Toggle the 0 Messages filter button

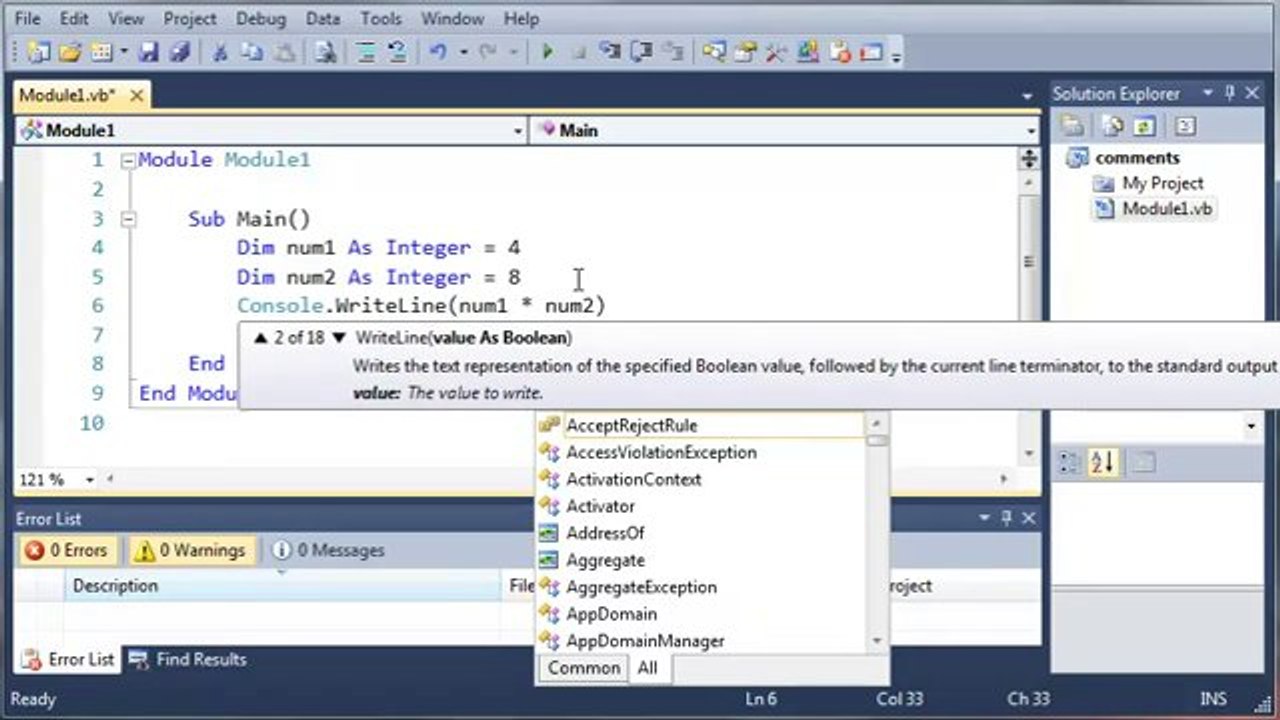[328, 550]
